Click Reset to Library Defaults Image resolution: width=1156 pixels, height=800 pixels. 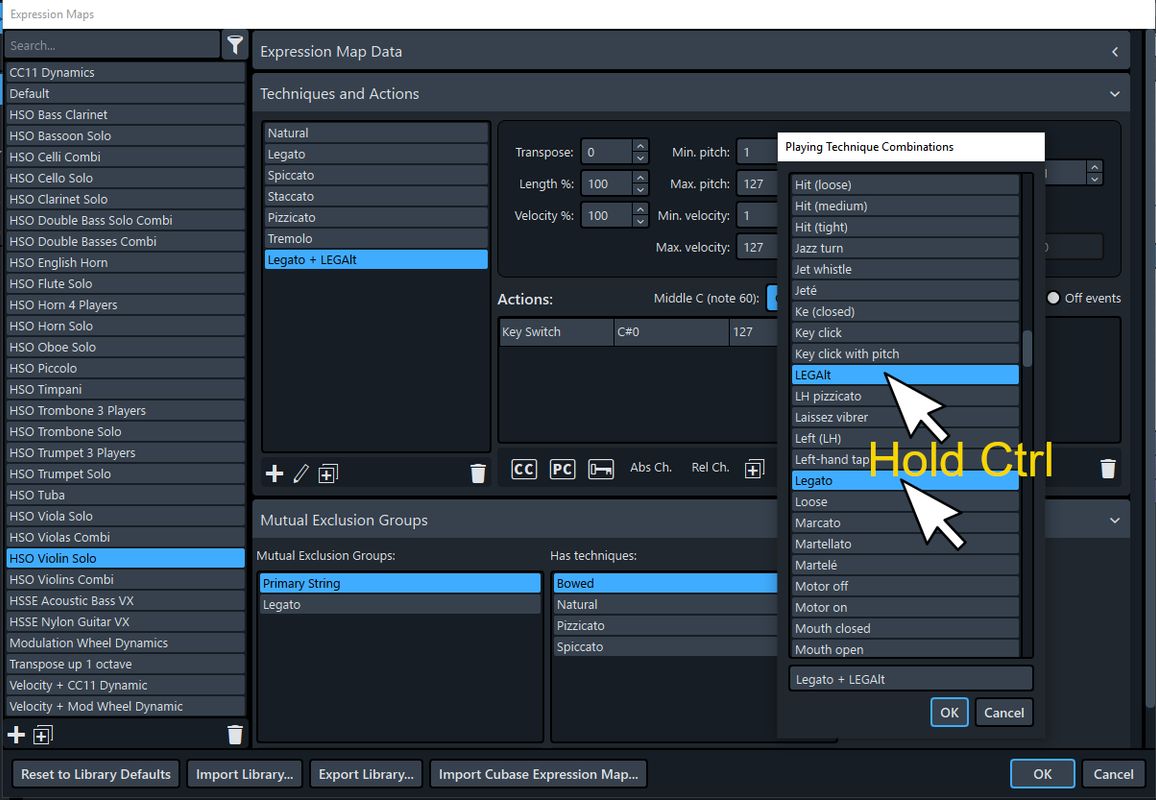[x=96, y=774]
